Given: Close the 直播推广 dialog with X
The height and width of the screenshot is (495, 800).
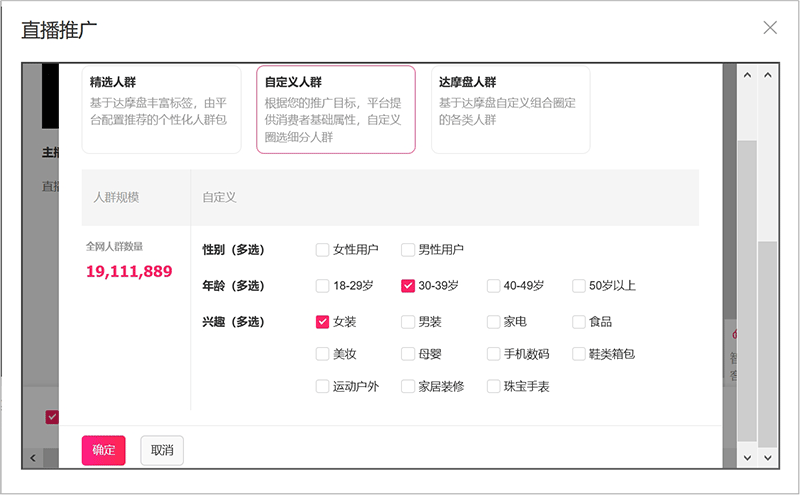Looking at the screenshot, I should point(770,28).
